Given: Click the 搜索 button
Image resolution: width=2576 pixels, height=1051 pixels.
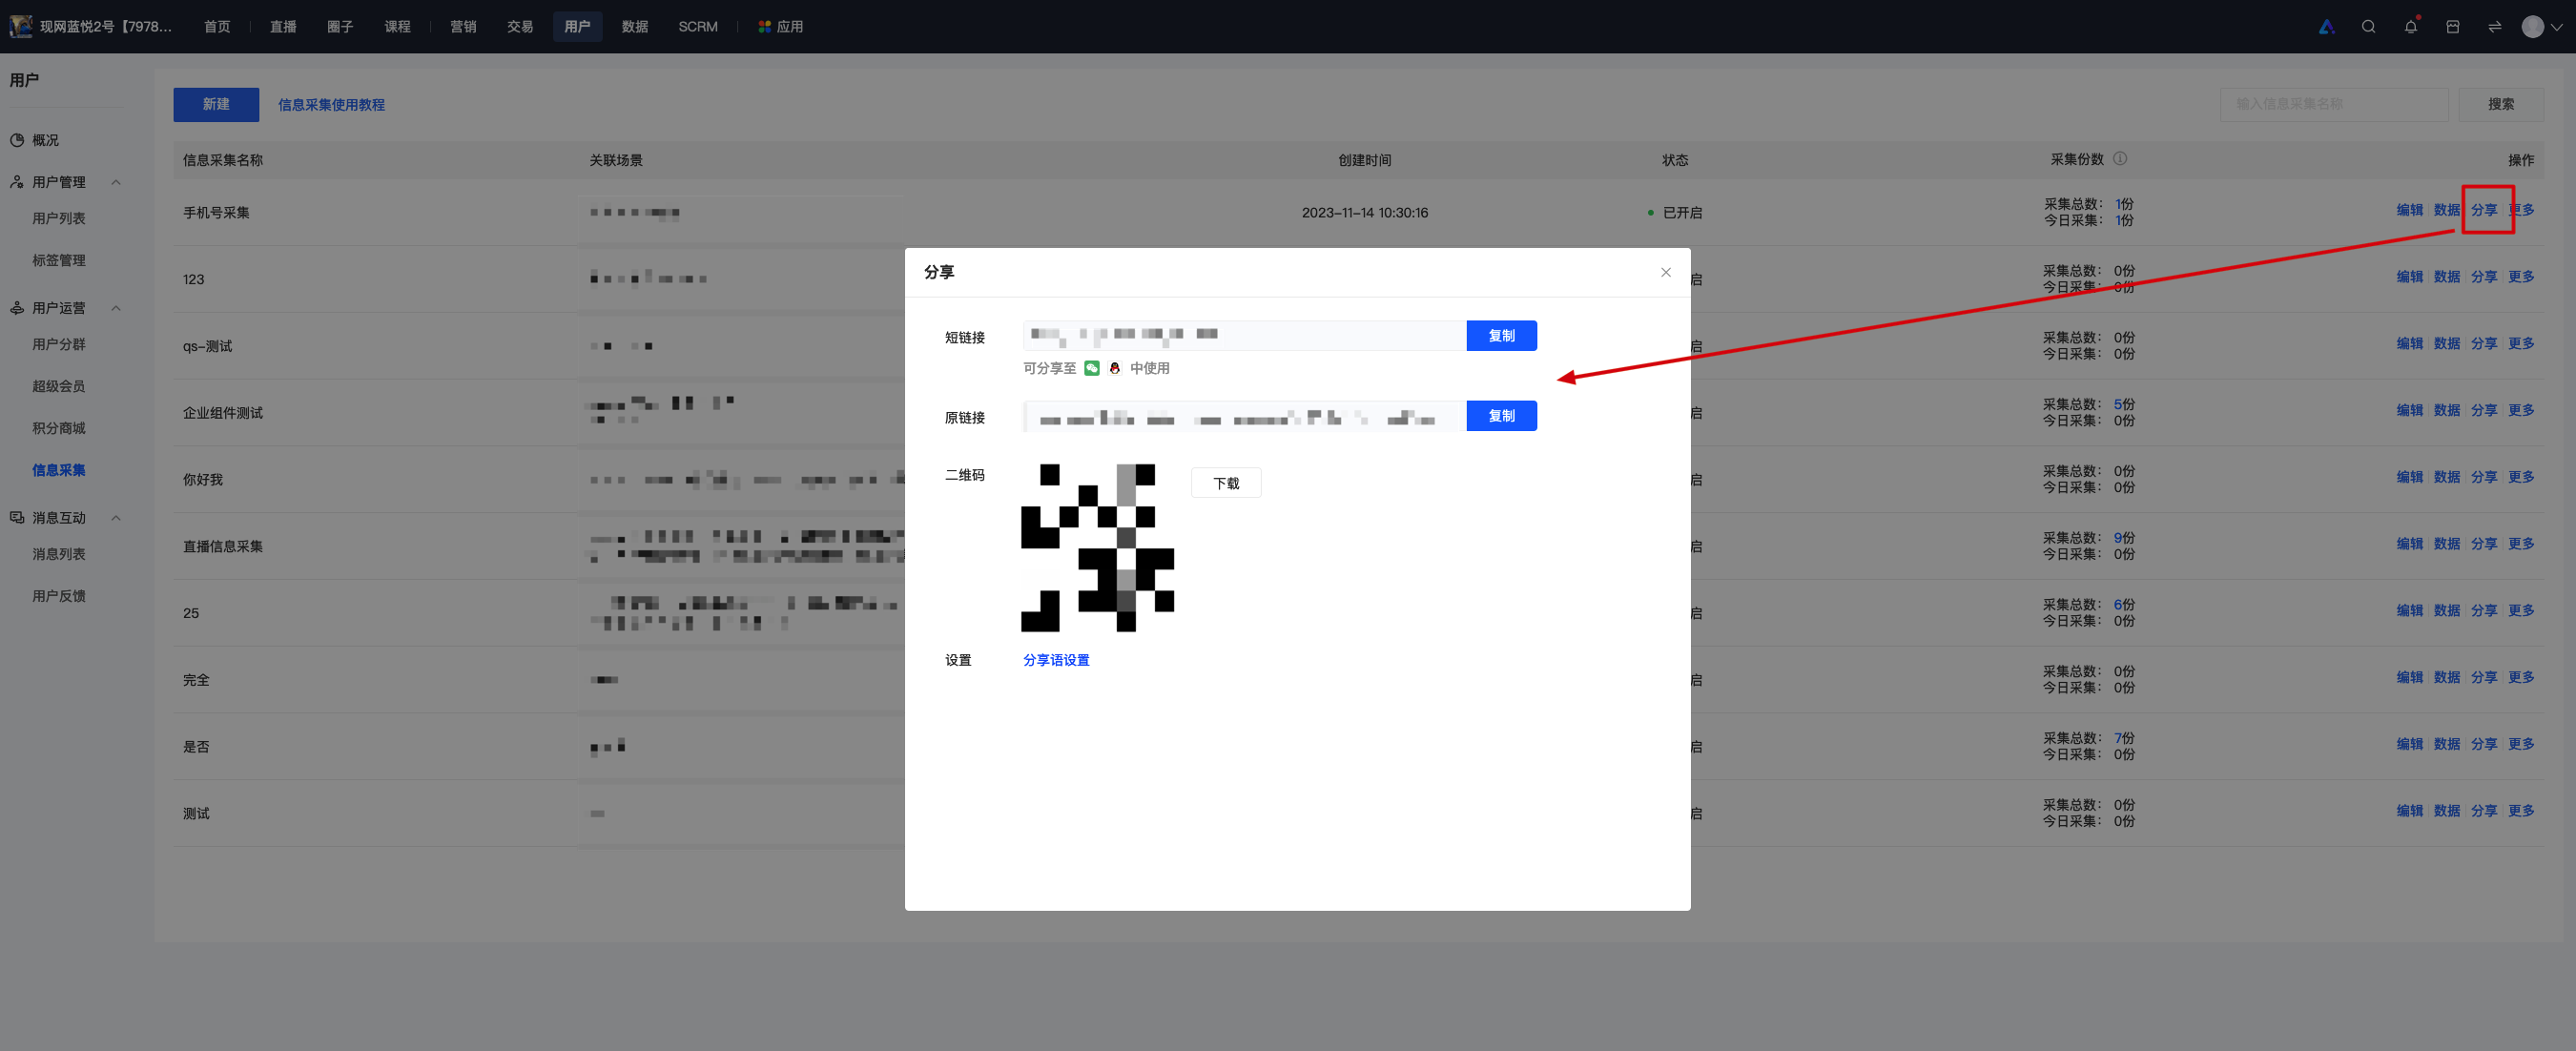Looking at the screenshot, I should [x=2501, y=104].
